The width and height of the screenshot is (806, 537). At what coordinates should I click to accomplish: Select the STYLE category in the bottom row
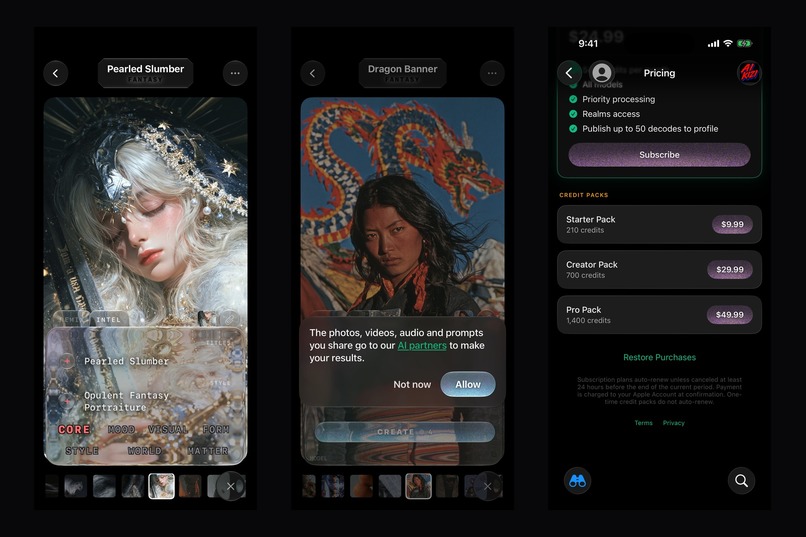coord(82,451)
